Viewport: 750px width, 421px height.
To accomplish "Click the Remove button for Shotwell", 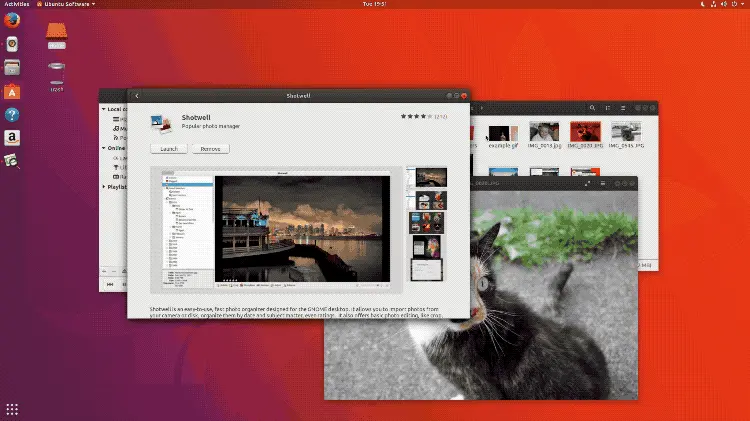I will [x=210, y=149].
